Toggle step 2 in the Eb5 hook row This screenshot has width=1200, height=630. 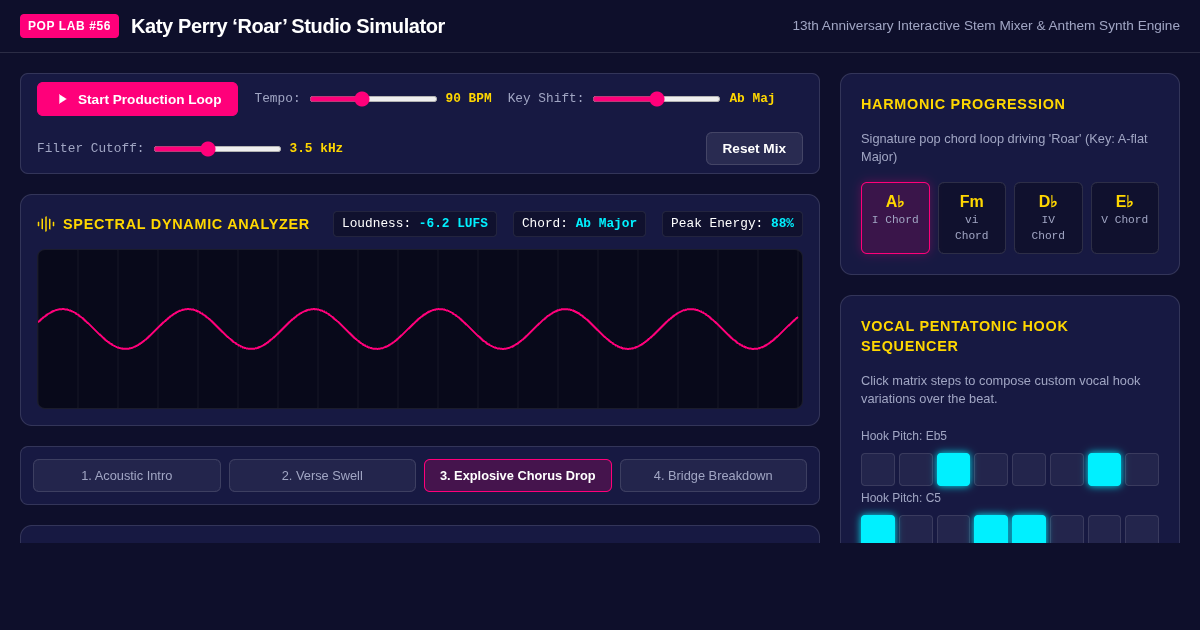click(916, 469)
